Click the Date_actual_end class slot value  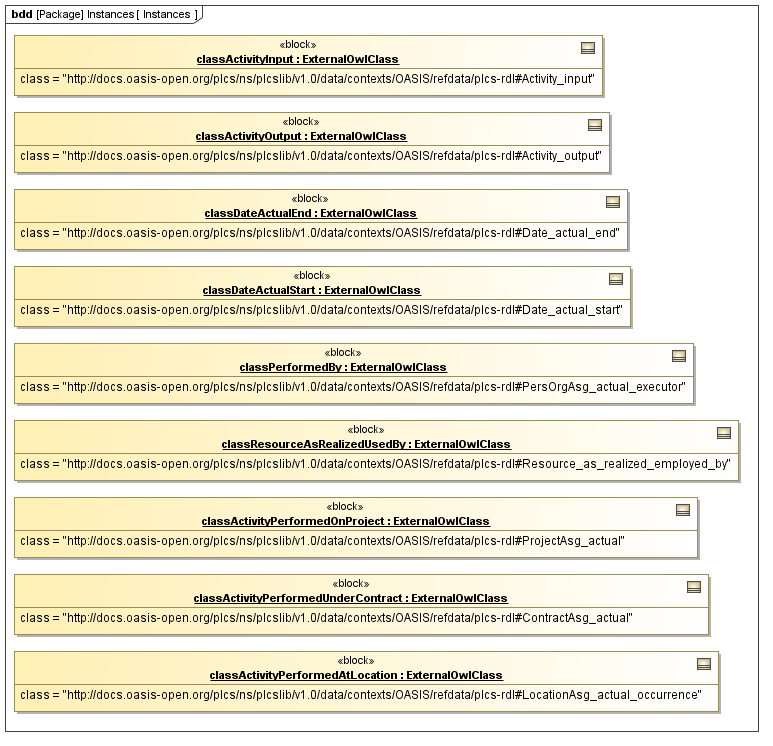pyautogui.click(x=320, y=233)
